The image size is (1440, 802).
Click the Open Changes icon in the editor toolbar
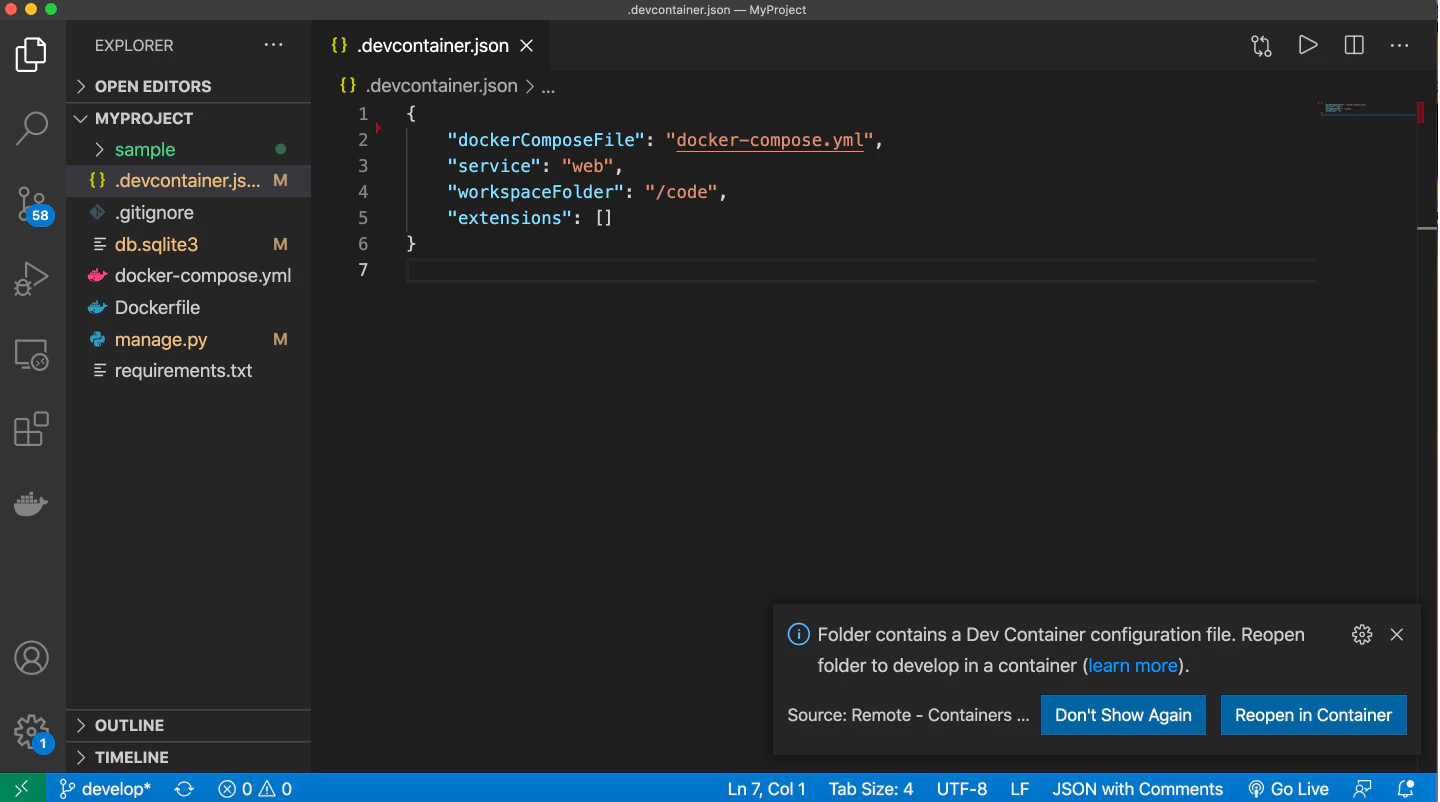click(1261, 46)
